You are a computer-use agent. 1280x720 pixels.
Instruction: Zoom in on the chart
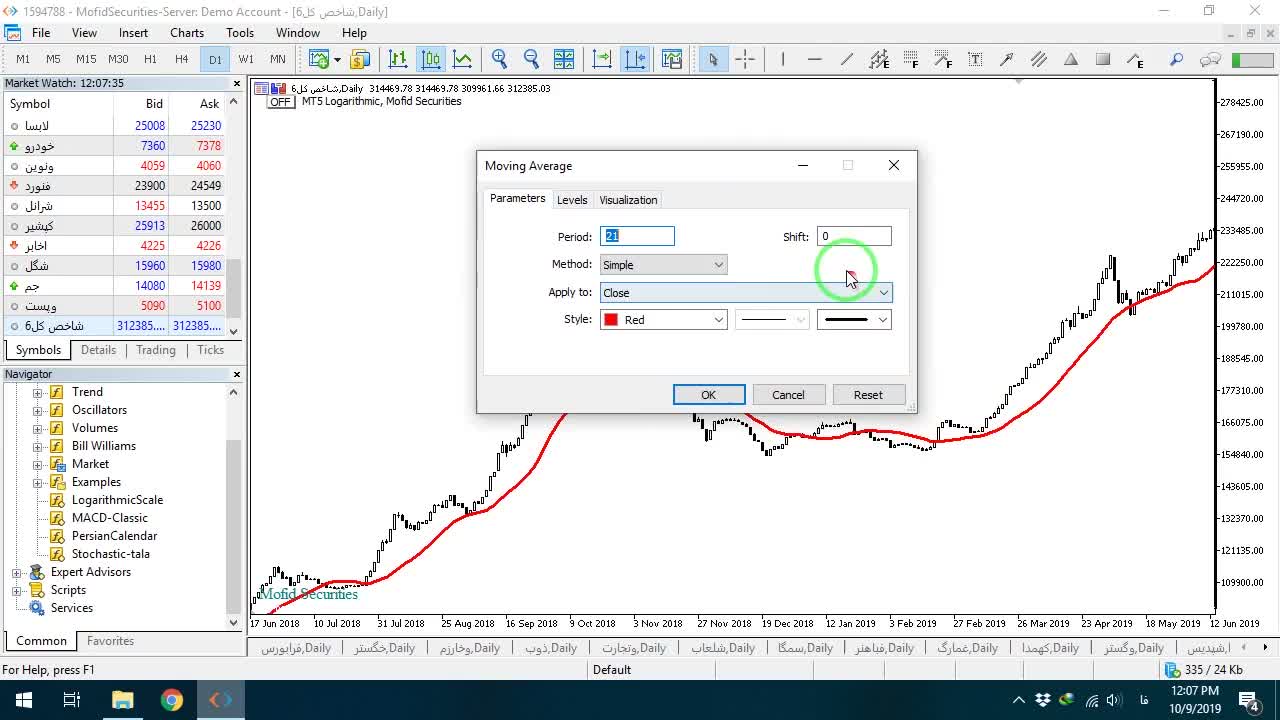tap(500, 59)
